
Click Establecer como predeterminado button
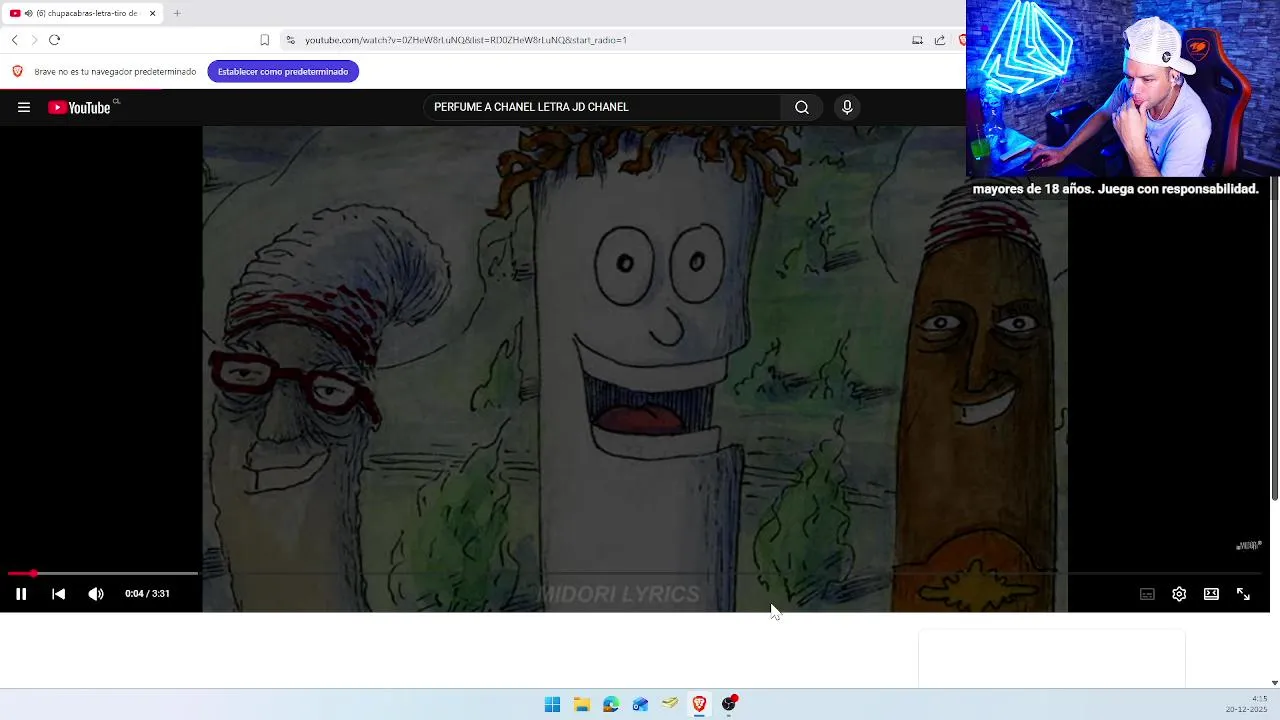(283, 71)
